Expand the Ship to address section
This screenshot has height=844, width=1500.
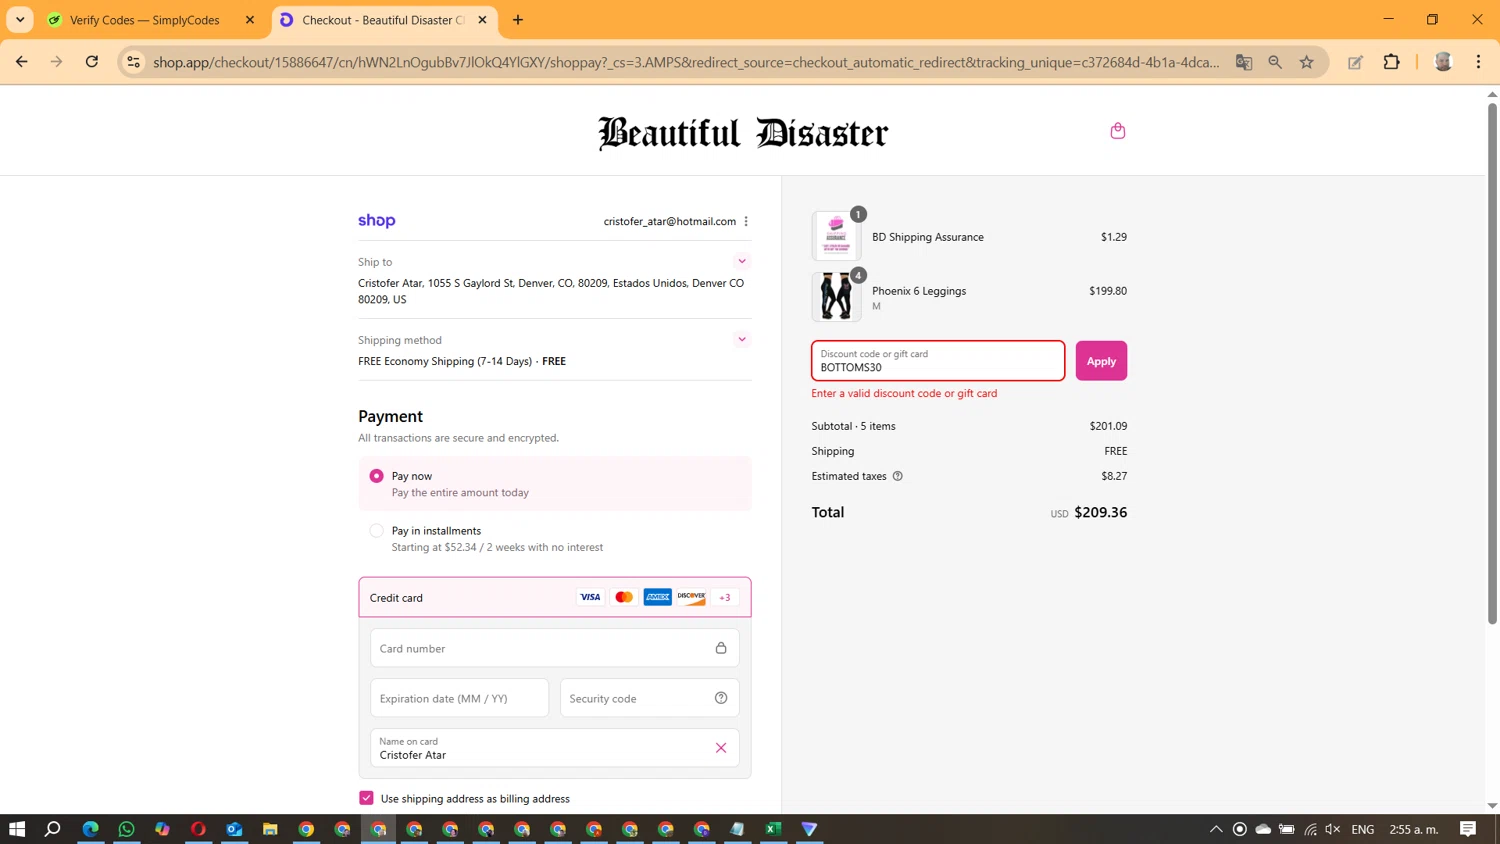pyautogui.click(x=742, y=261)
